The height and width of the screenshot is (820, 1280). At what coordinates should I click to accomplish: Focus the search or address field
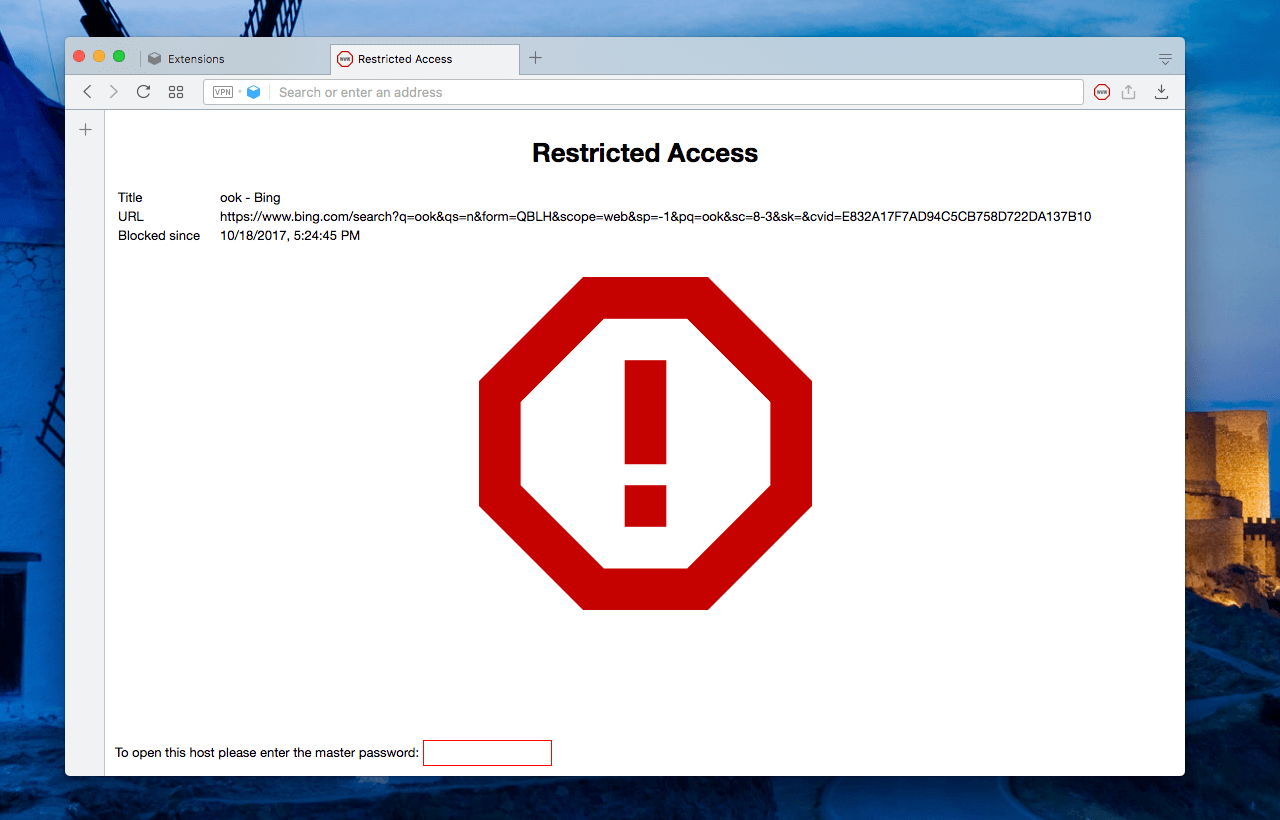coord(670,92)
